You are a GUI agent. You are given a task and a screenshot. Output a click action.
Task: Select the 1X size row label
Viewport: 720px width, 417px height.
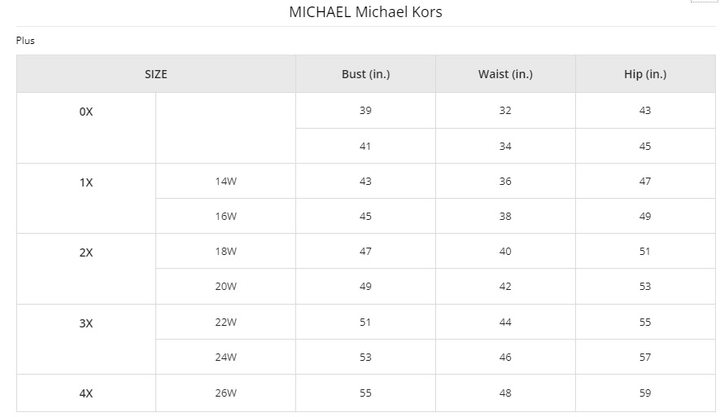point(86,182)
